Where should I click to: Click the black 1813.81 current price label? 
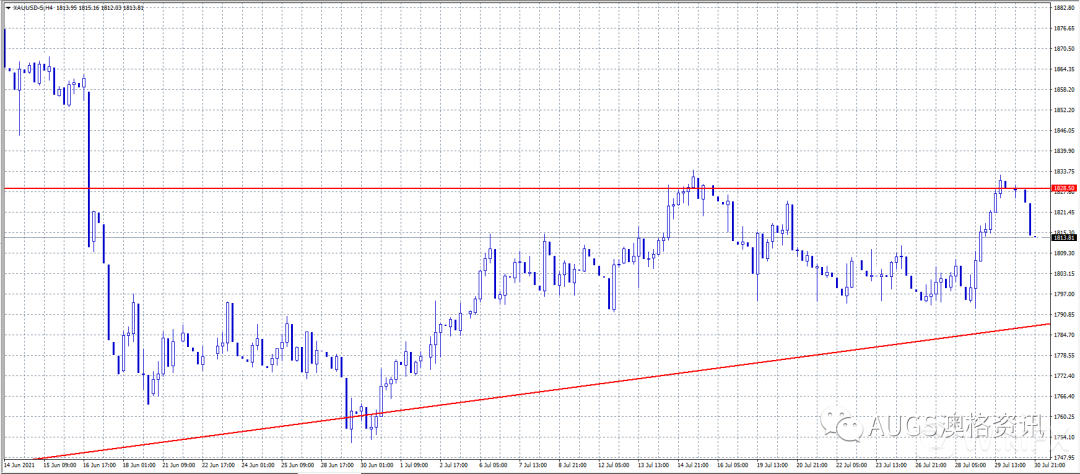[x=1063, y=237]
